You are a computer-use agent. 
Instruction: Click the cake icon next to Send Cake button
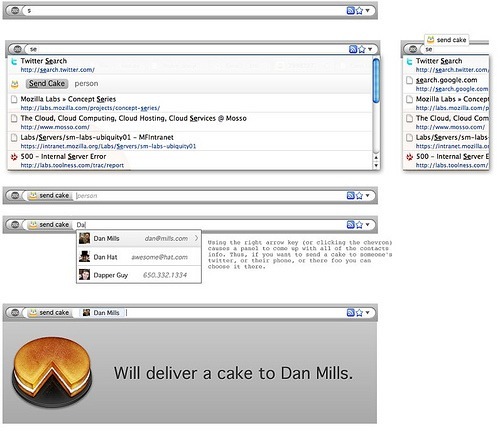pyautogui.click(x=14, y=84)
